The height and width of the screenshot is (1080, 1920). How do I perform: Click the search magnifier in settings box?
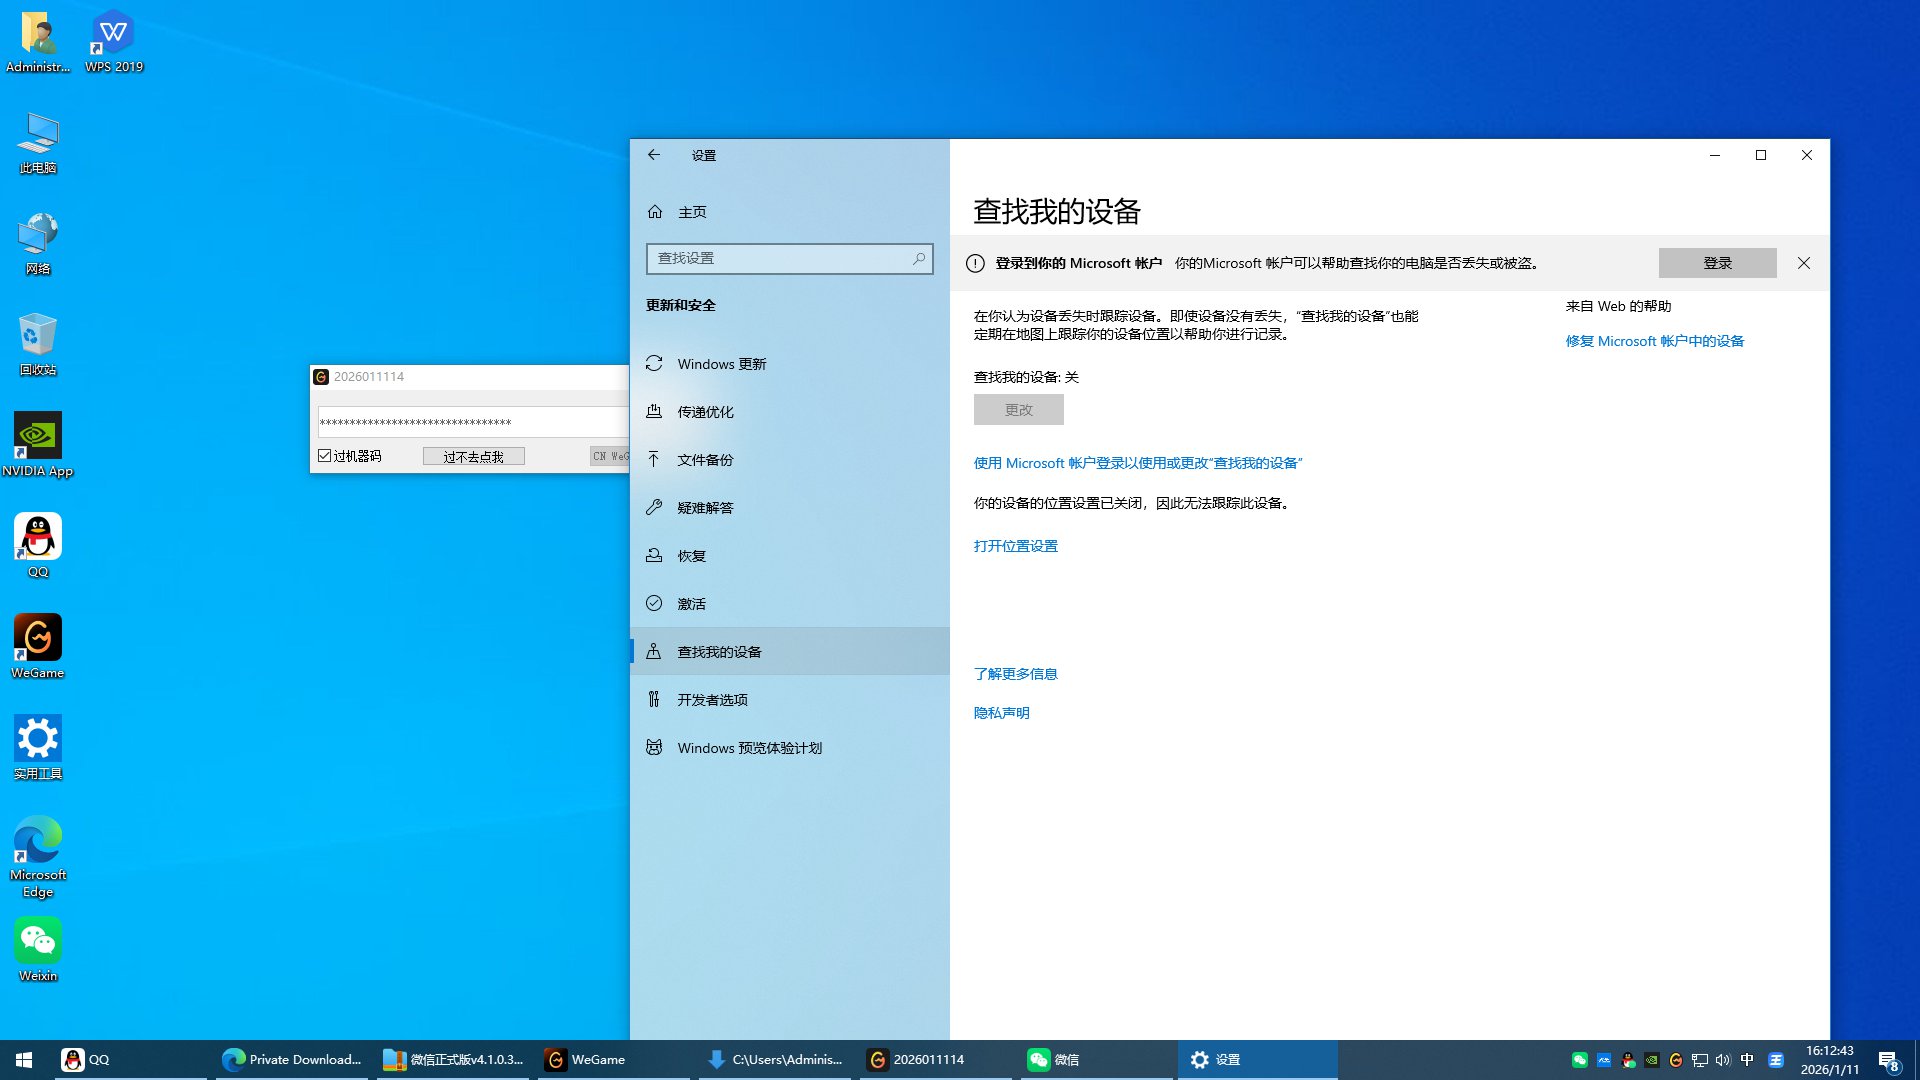[x=918, y=259]
